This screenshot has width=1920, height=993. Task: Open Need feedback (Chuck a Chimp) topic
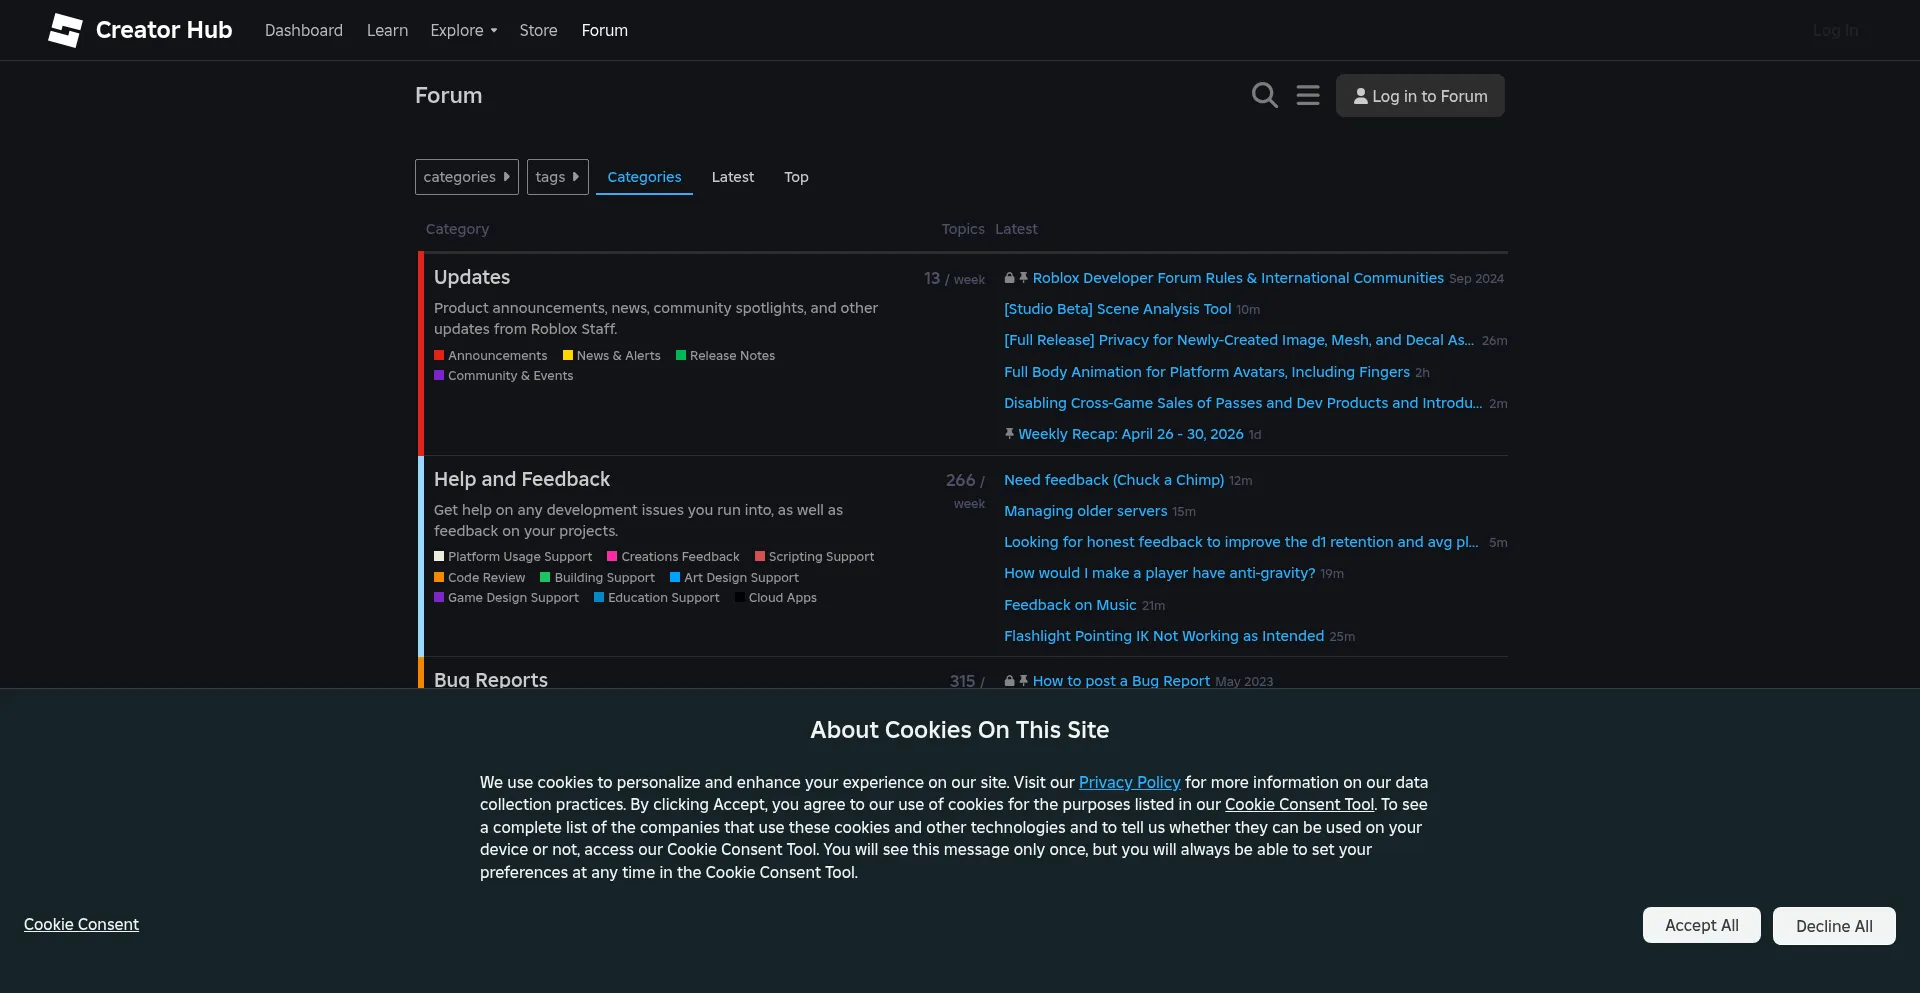point(1114,480)
